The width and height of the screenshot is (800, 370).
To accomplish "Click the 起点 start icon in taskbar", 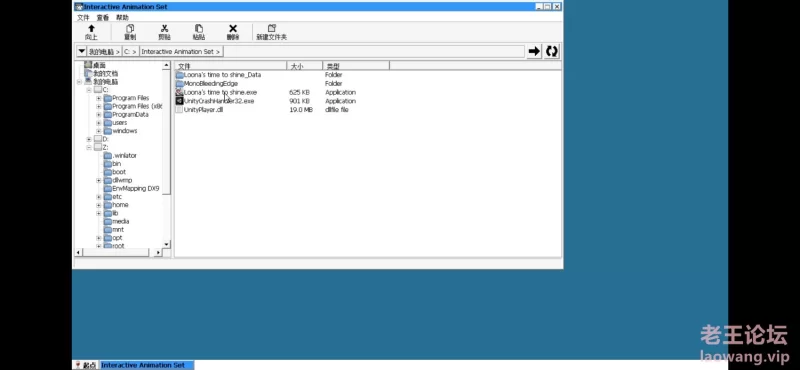I will coord(78,365).
